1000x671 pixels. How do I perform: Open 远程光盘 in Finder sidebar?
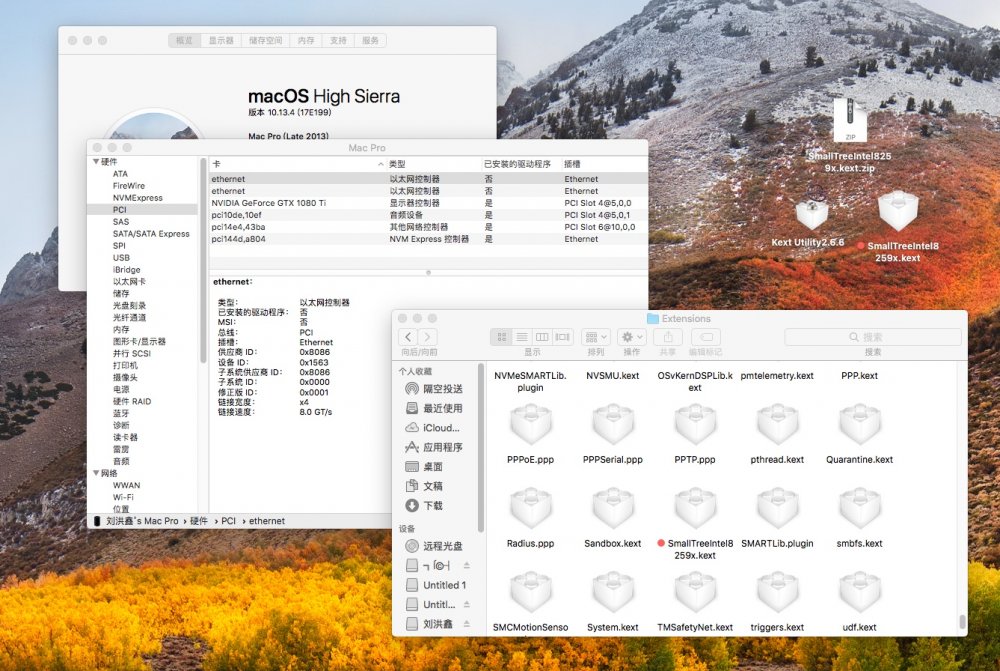click(434, 546)
